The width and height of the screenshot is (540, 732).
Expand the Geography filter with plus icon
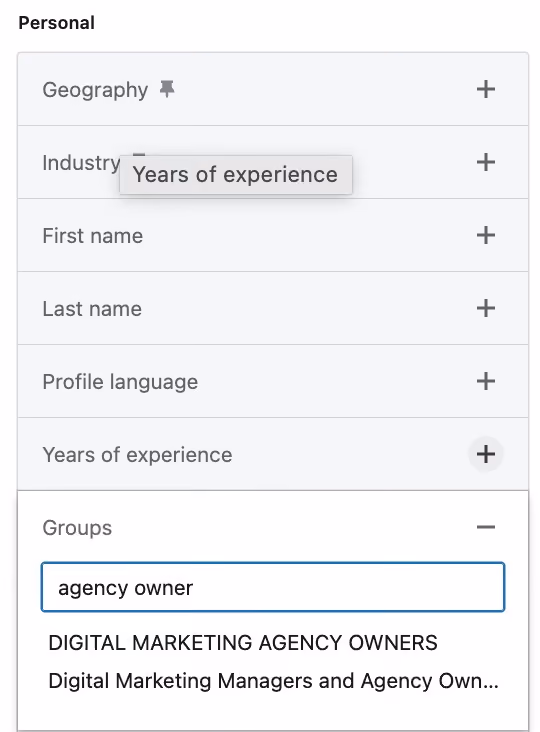[485, 89]
